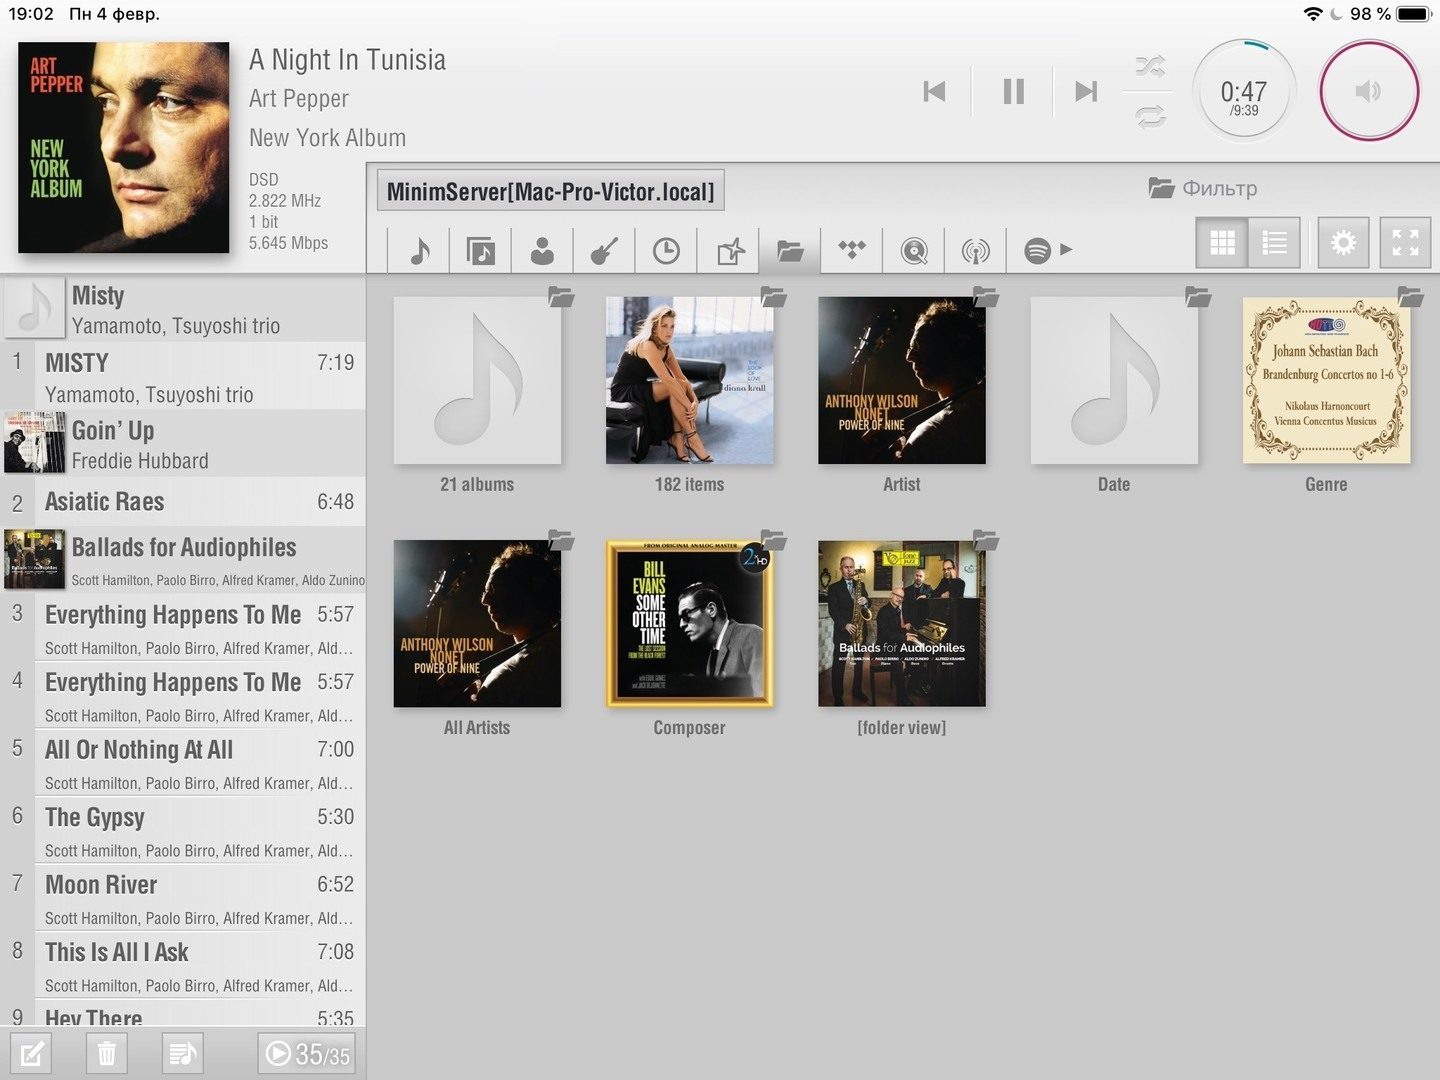Select the TIDAL streaming icon

coord(852,250)
